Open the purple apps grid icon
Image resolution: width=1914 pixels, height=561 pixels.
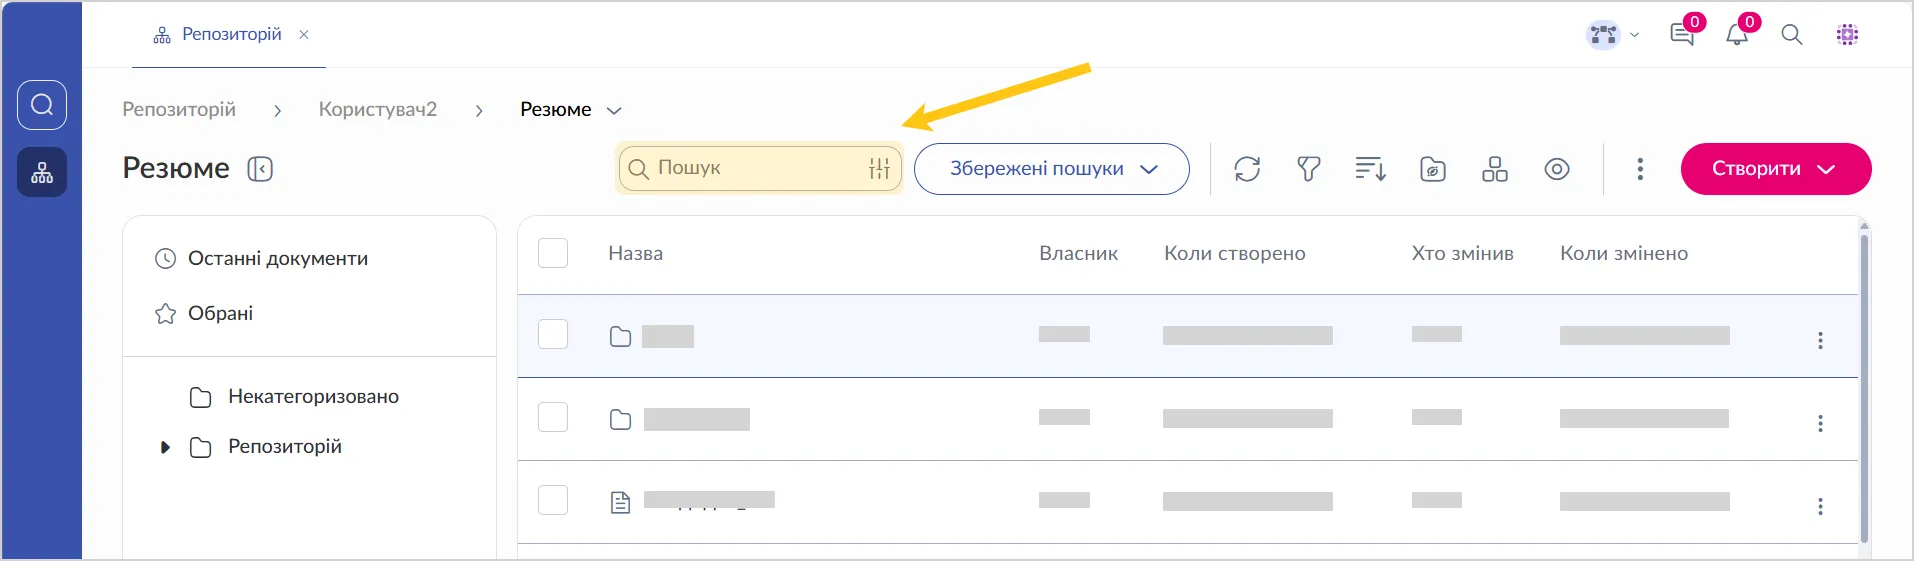tap(1847, 35)
